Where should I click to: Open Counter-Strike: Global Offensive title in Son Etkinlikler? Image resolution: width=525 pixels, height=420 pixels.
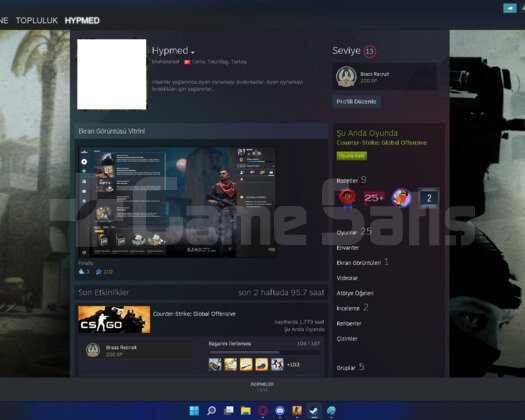click(194, 314)
